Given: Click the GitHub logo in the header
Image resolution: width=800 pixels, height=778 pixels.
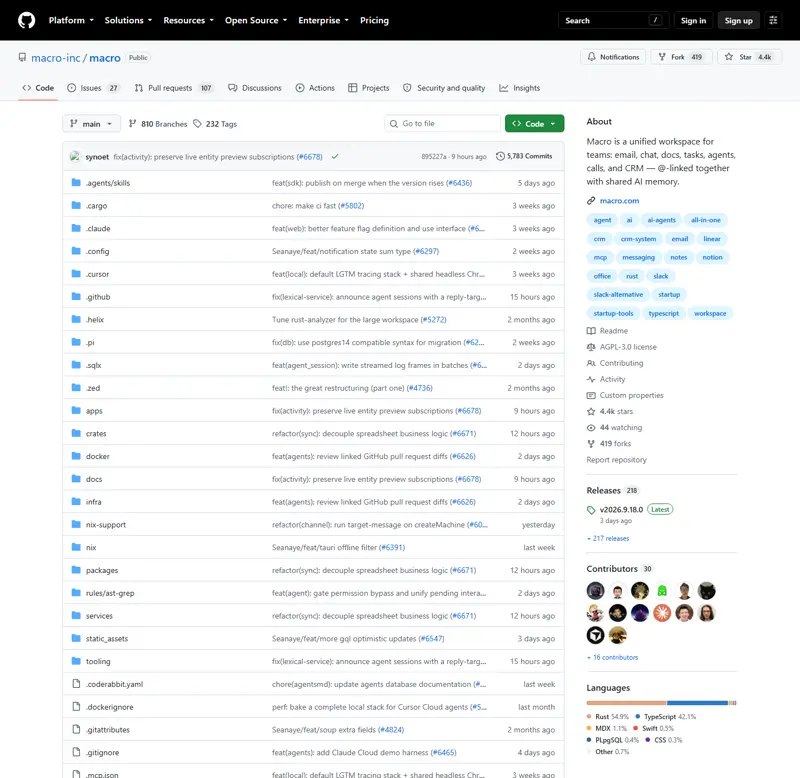Looking at the screenshot, I should point(27,20).
